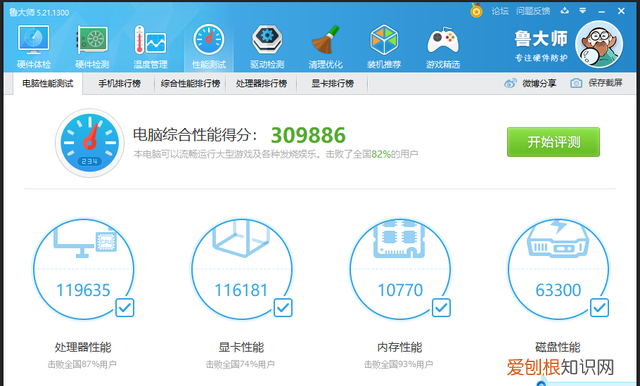Viewport: 640px width, 386px height.
Task: Toggle 内存性能 test checkbox
Action: (441, 308)
